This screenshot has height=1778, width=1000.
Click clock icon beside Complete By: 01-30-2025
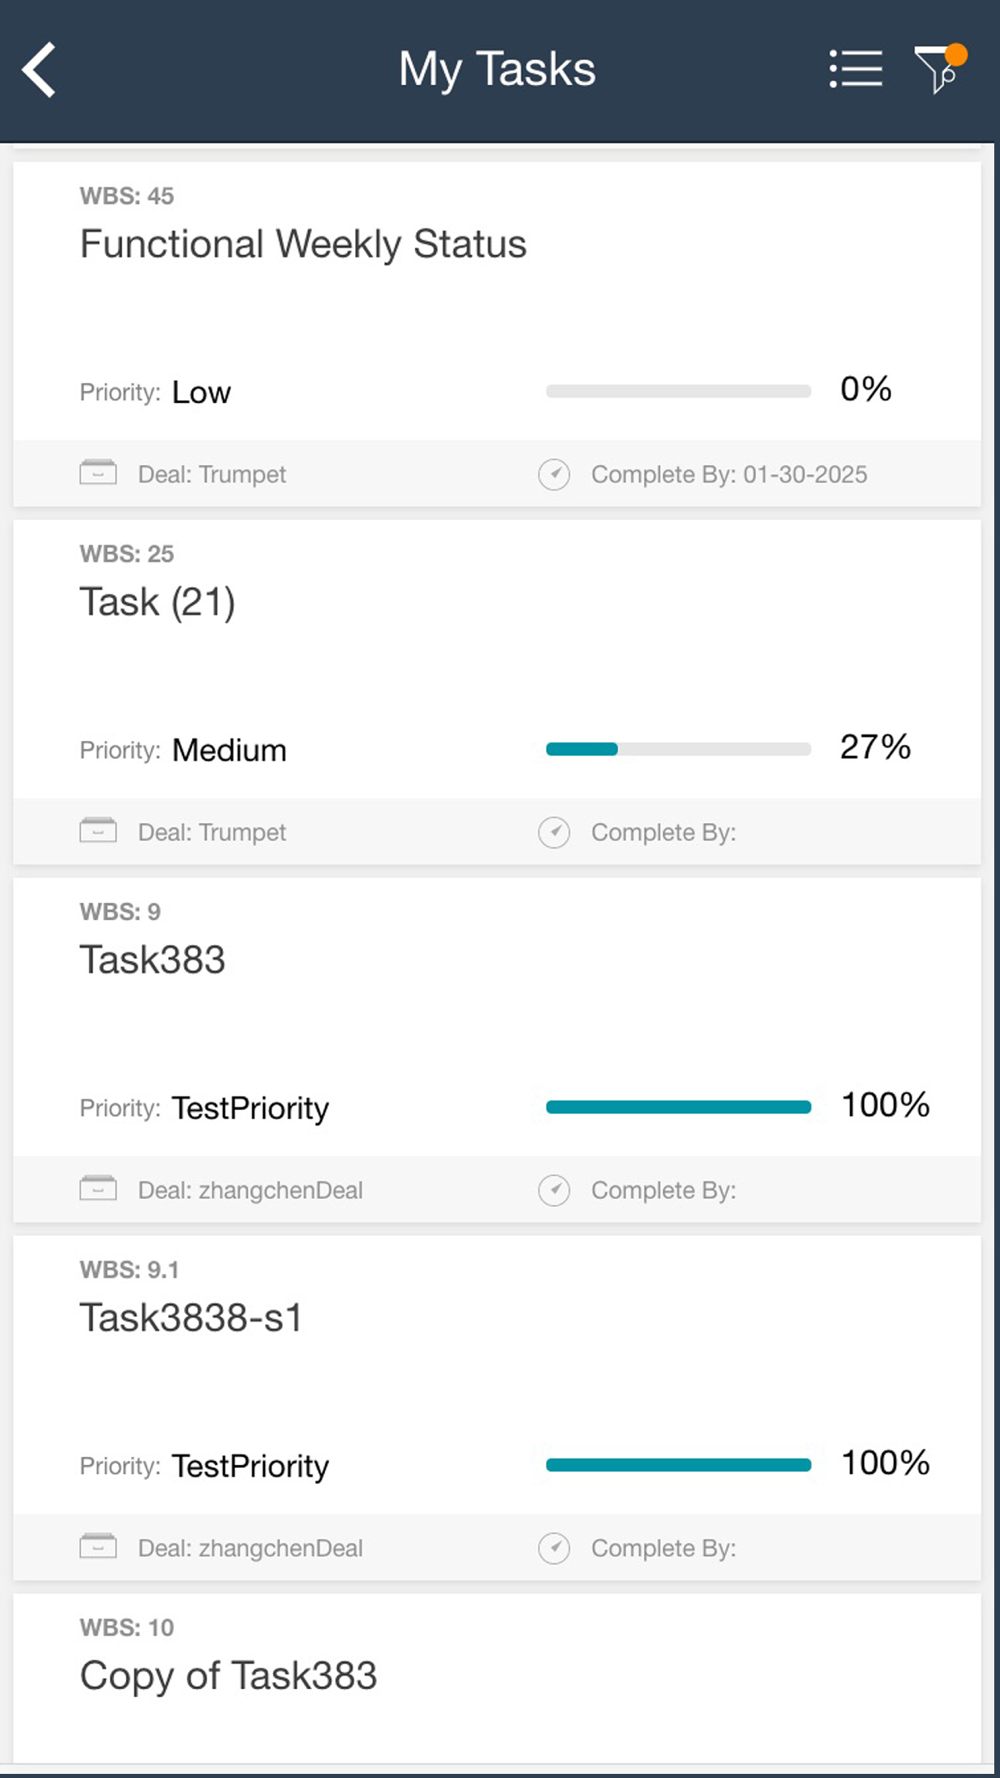coord(554,474)
